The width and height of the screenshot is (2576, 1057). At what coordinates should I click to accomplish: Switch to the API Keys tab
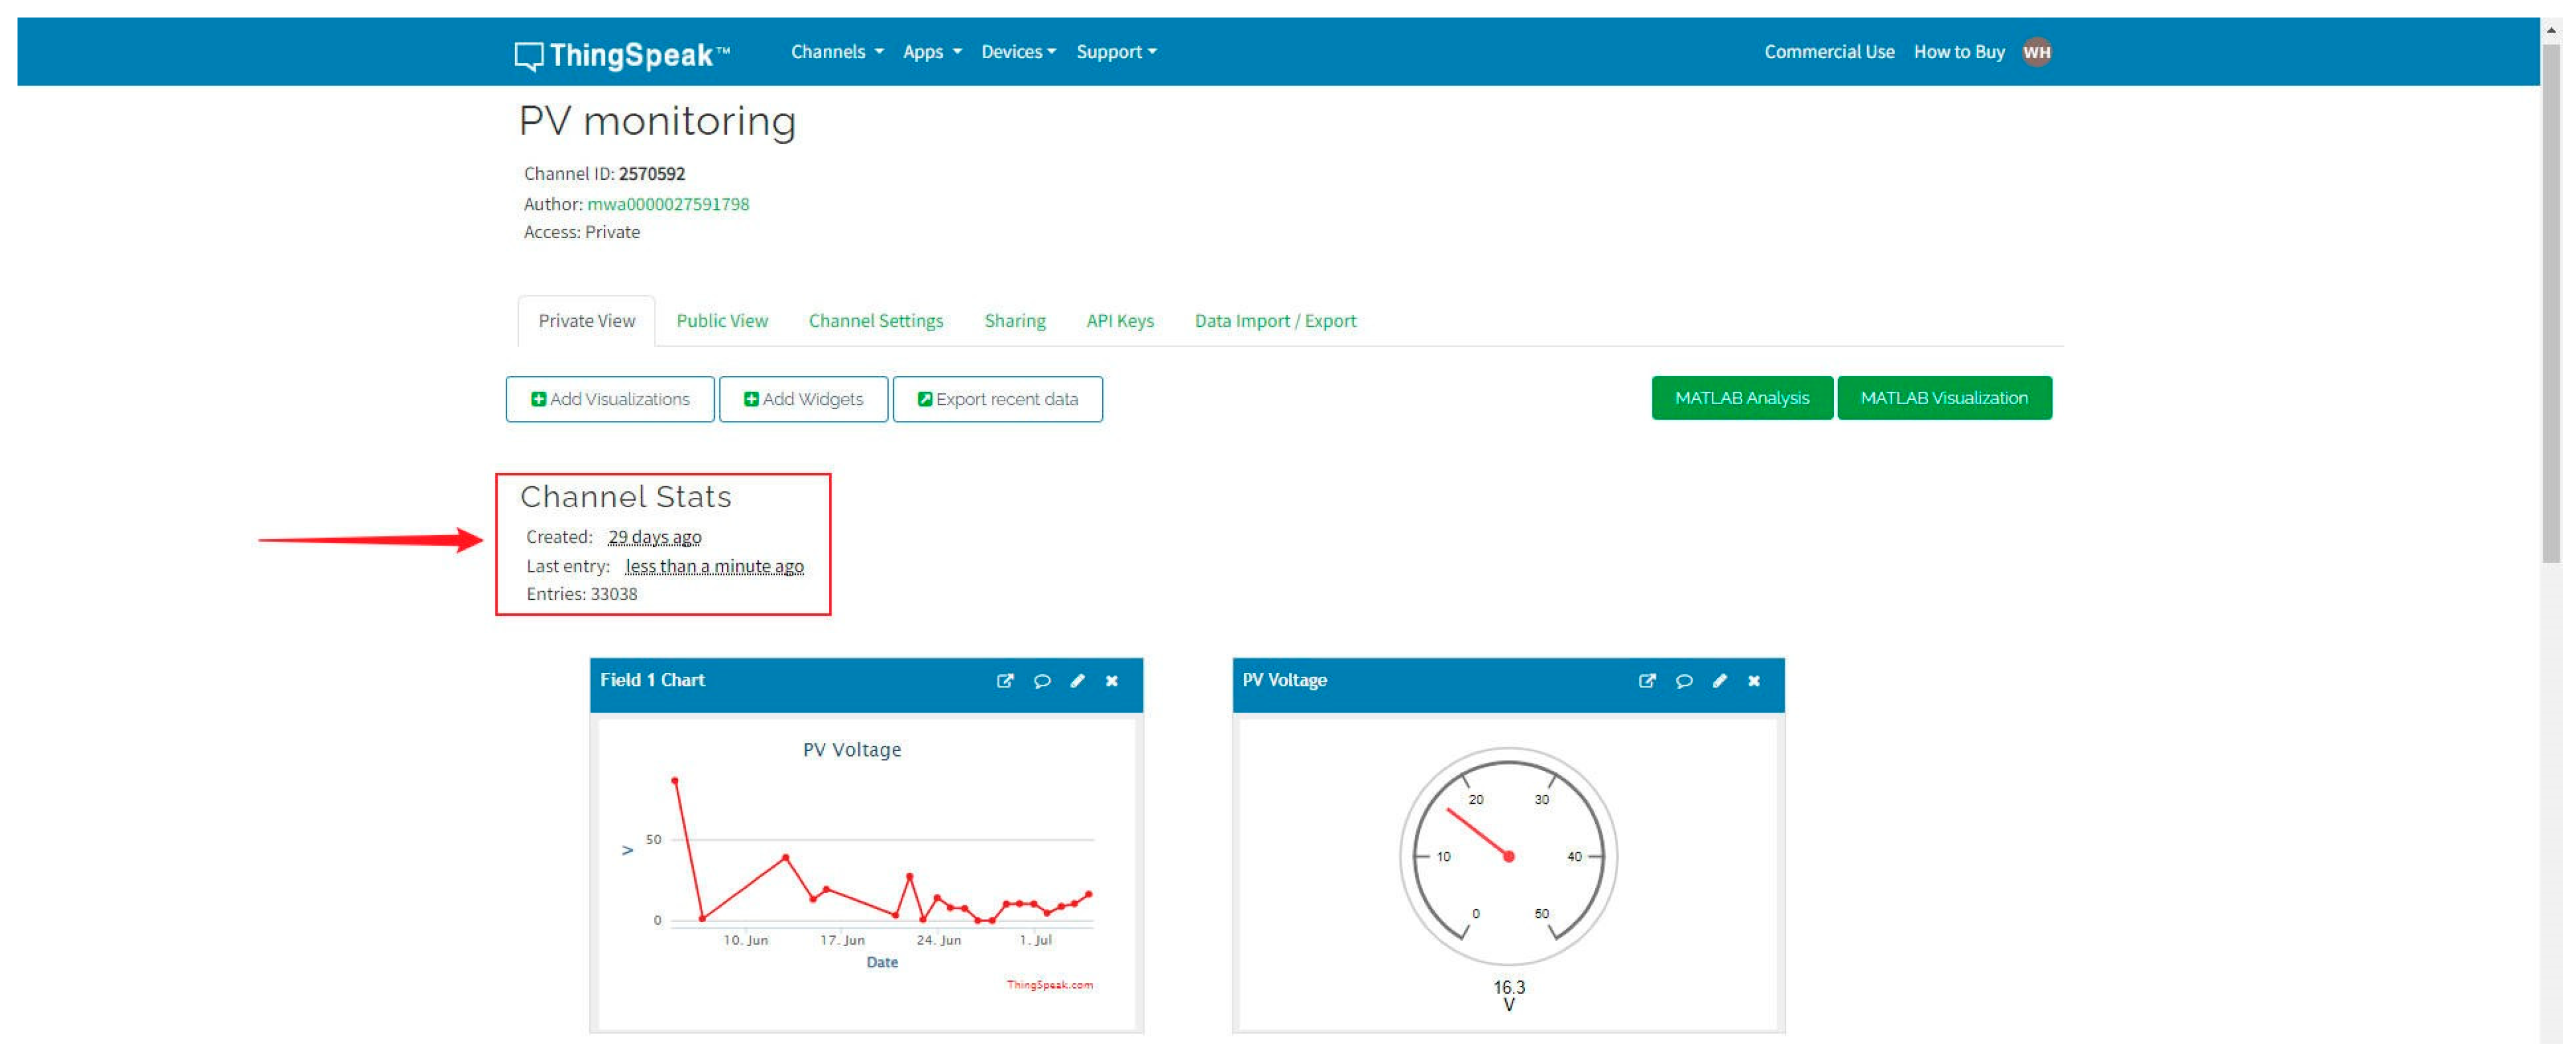[x=1119, y=321]
